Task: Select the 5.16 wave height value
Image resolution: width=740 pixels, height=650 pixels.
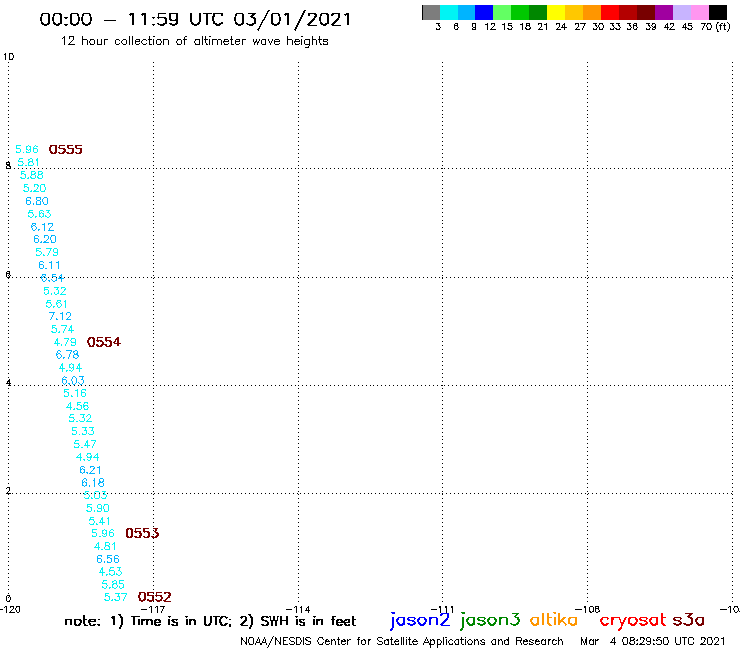Action: (x=75, y=394)
